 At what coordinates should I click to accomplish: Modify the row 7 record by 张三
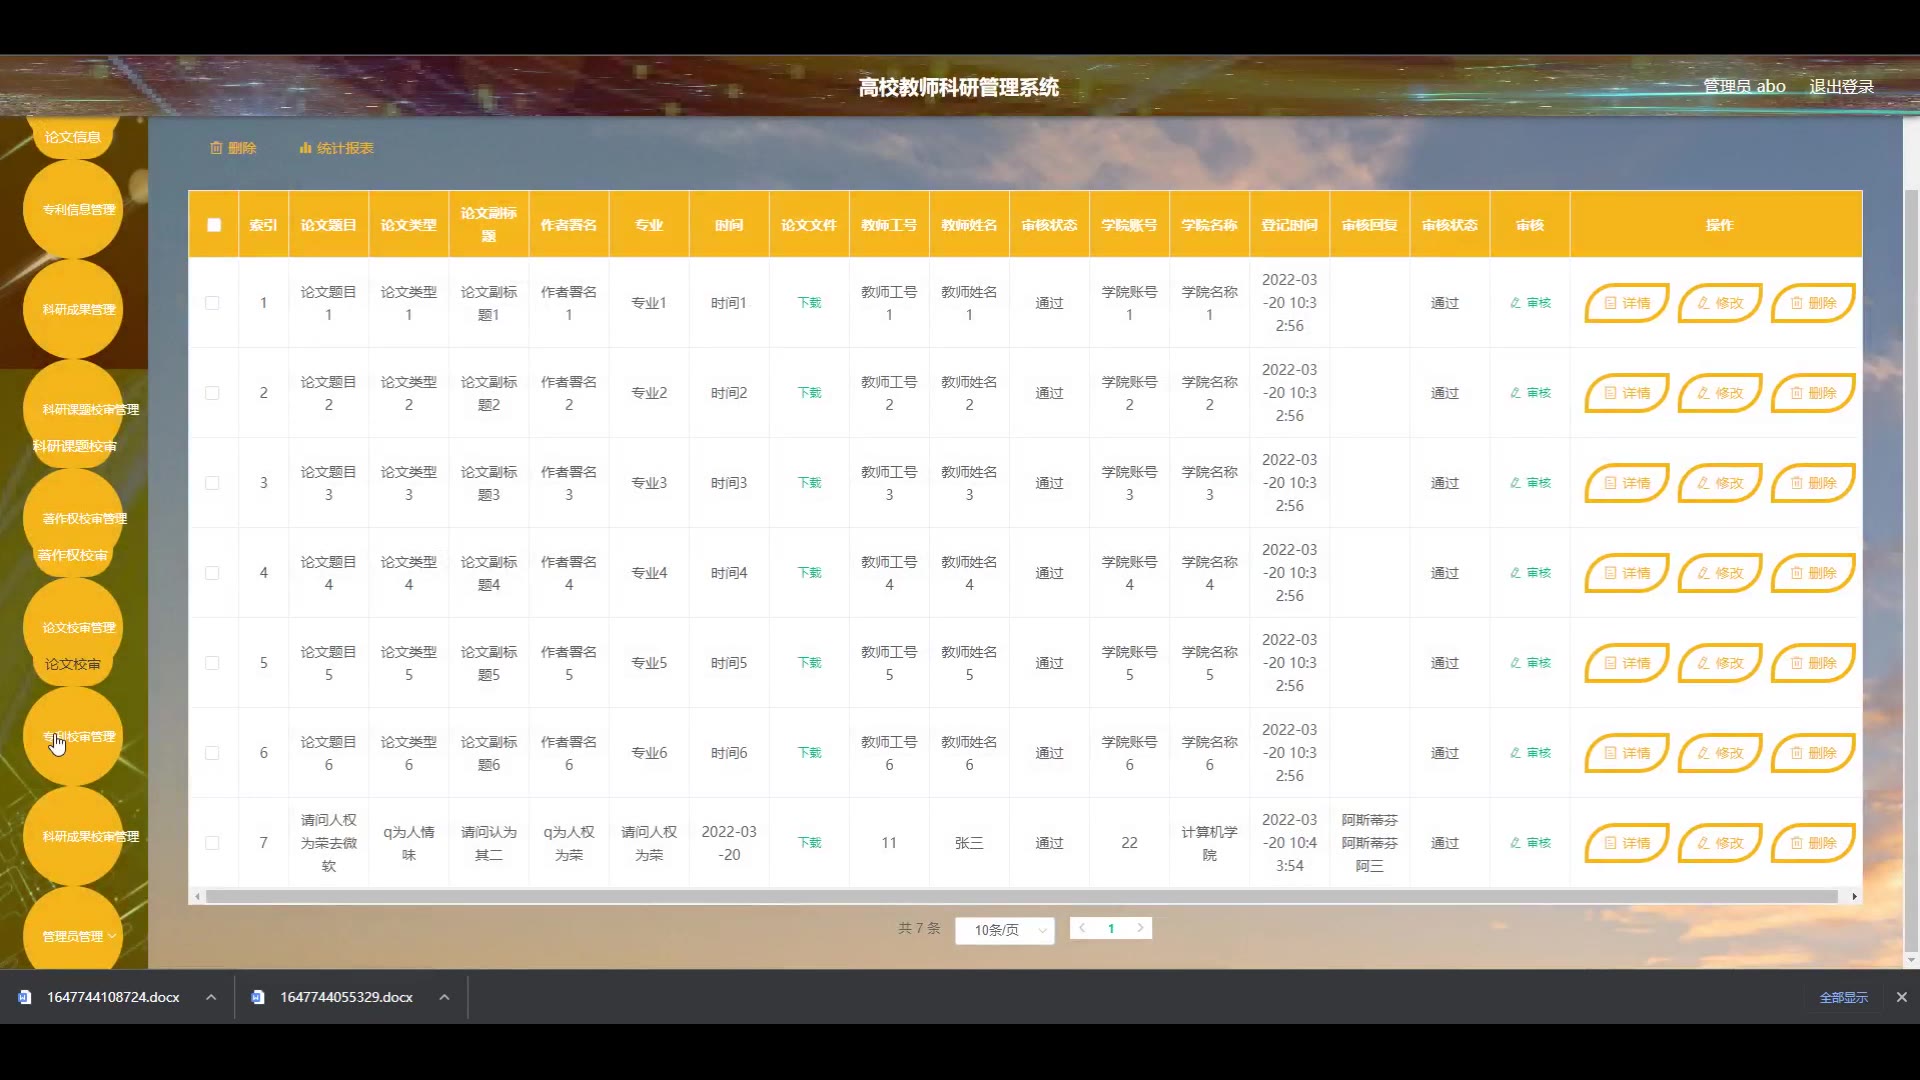point(1719,843)
